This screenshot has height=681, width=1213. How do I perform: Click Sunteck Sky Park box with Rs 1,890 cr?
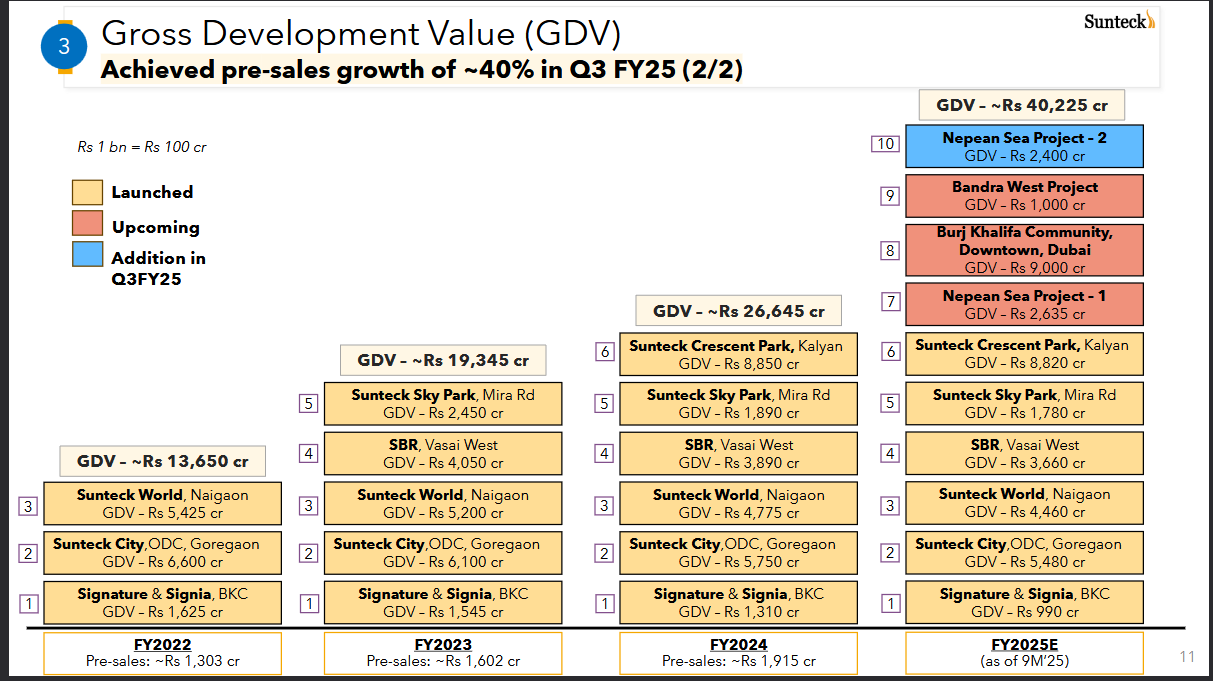click(738, 403)
